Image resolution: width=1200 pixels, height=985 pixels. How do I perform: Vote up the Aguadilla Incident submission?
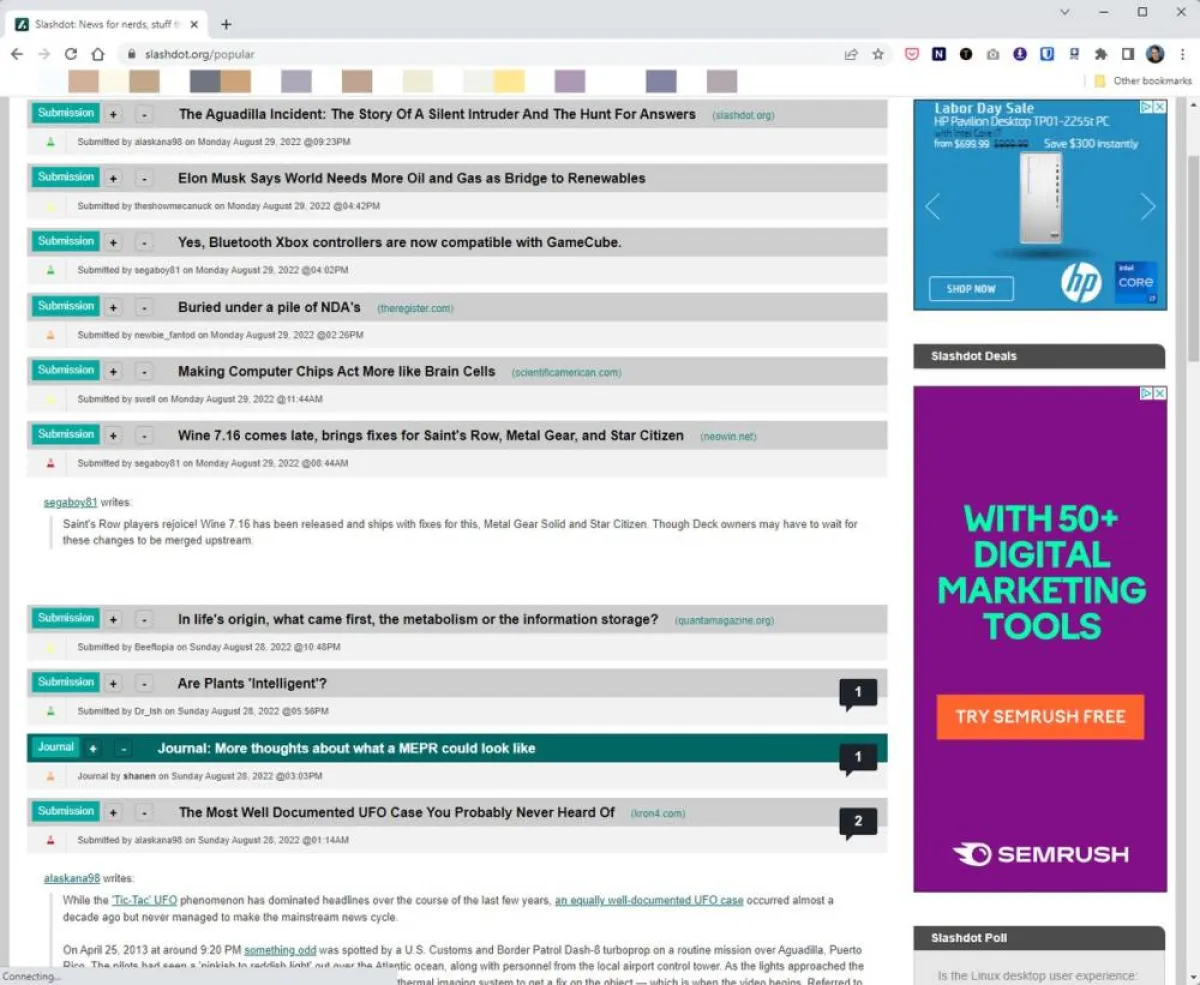coord(113,114)
